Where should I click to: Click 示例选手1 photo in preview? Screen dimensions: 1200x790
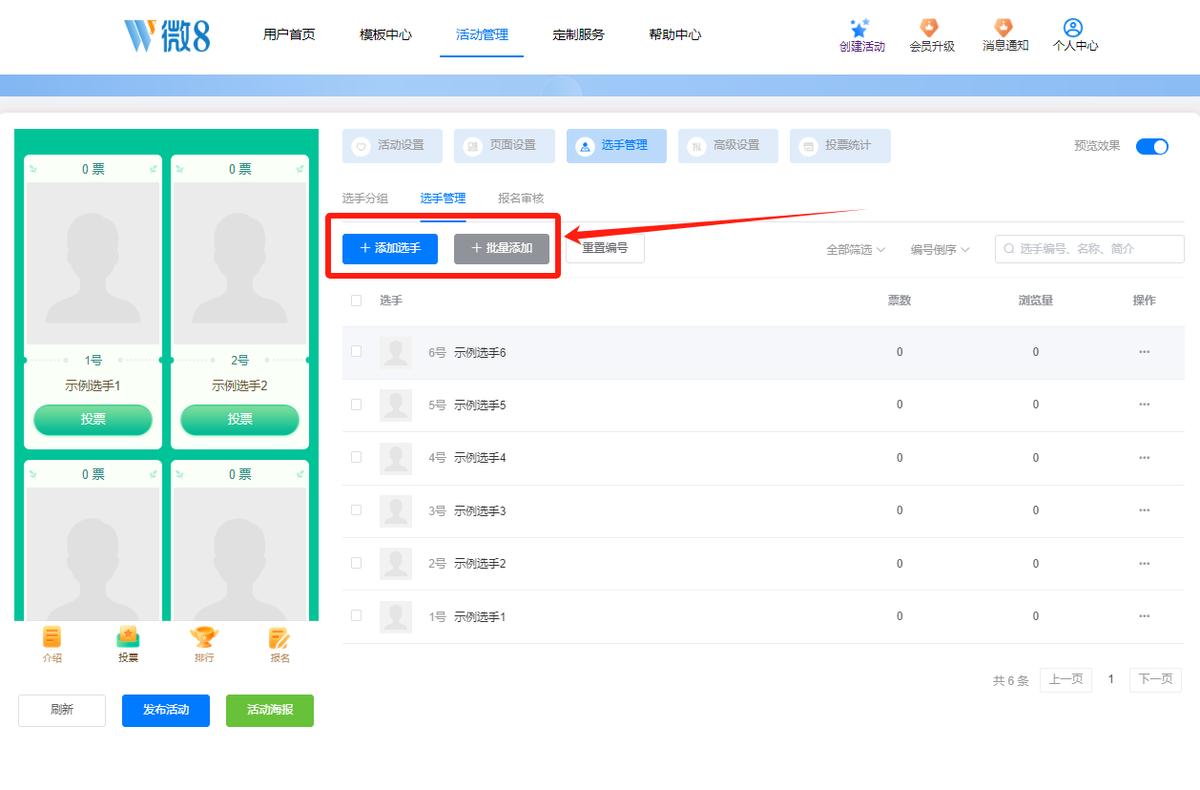93,264
